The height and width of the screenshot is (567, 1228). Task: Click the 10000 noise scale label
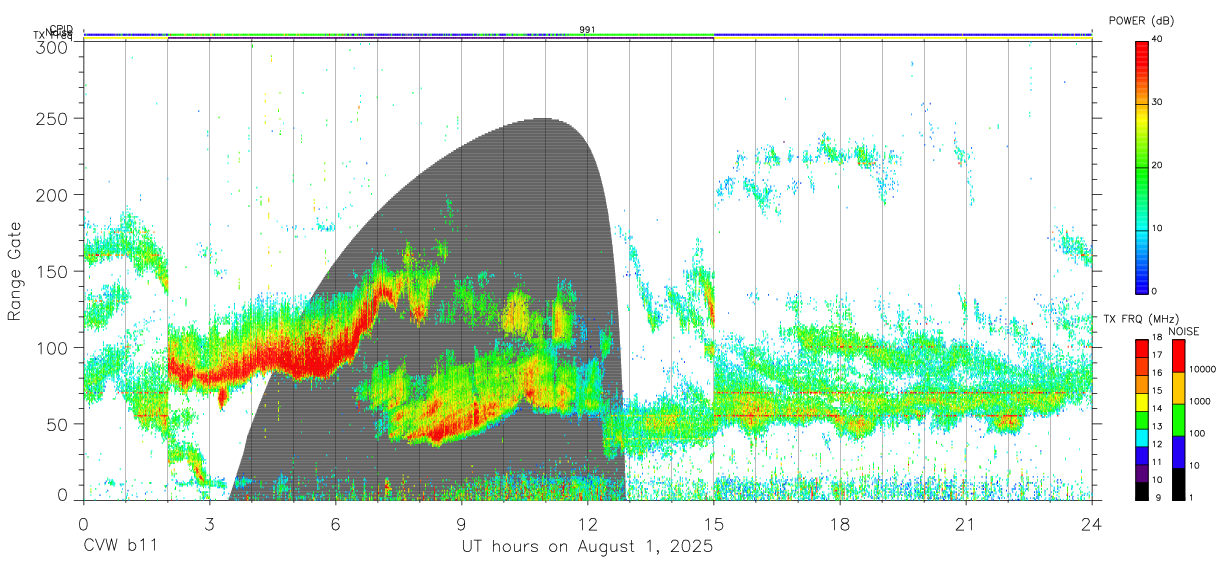1203,370
